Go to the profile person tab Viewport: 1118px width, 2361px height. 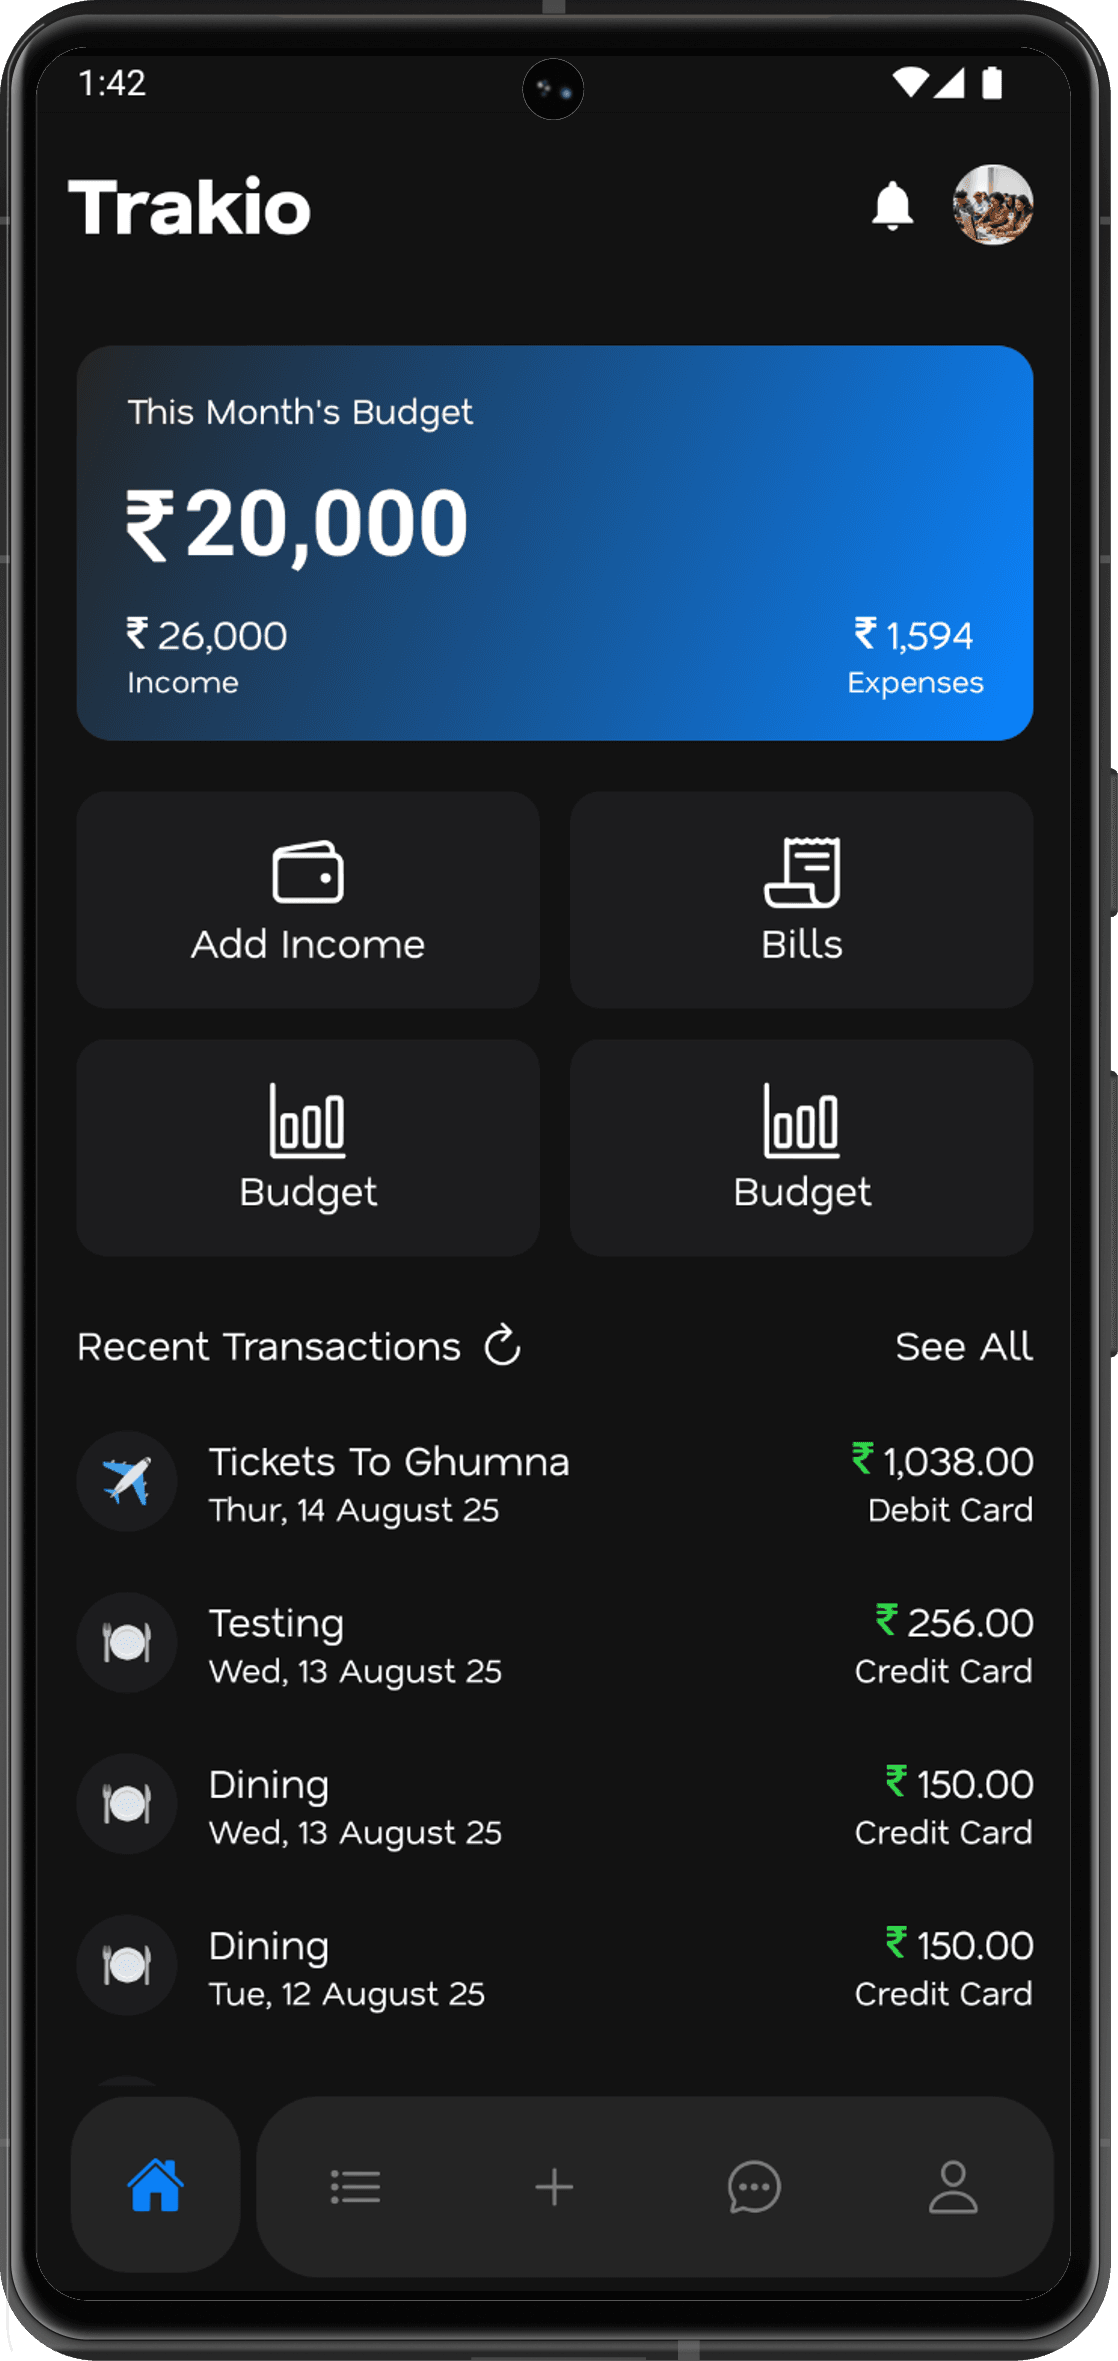(x=953, y=2187)
